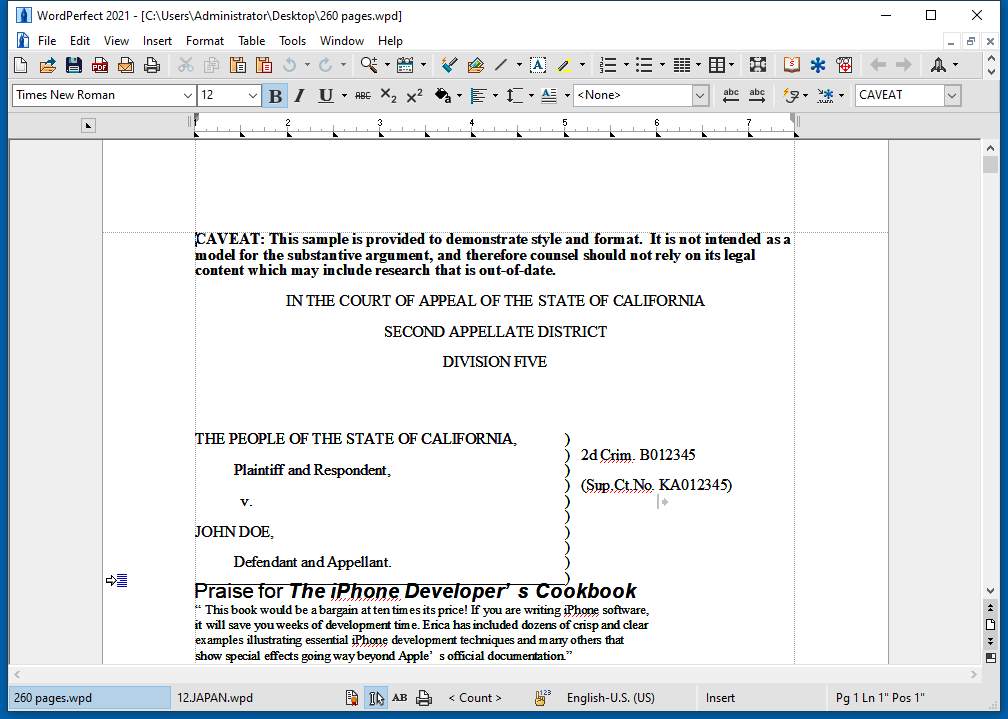Send the document by email
The image size is (1008, 719).
click(x=126, y=65)
